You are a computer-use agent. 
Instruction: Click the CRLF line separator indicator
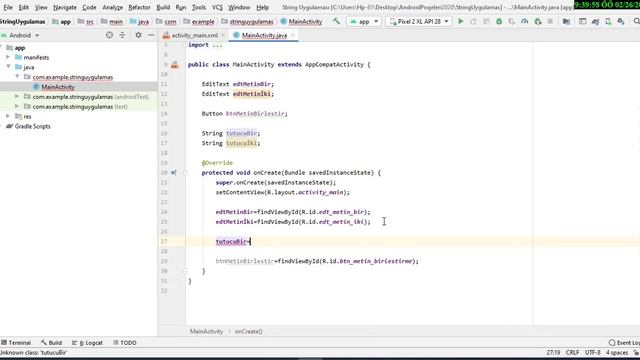coord(572,353)
